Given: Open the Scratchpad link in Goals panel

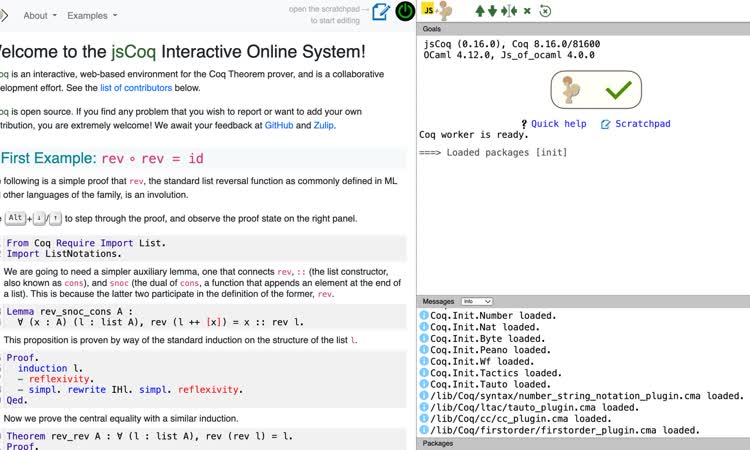Looking at the screenshot, I should (642, 124).
